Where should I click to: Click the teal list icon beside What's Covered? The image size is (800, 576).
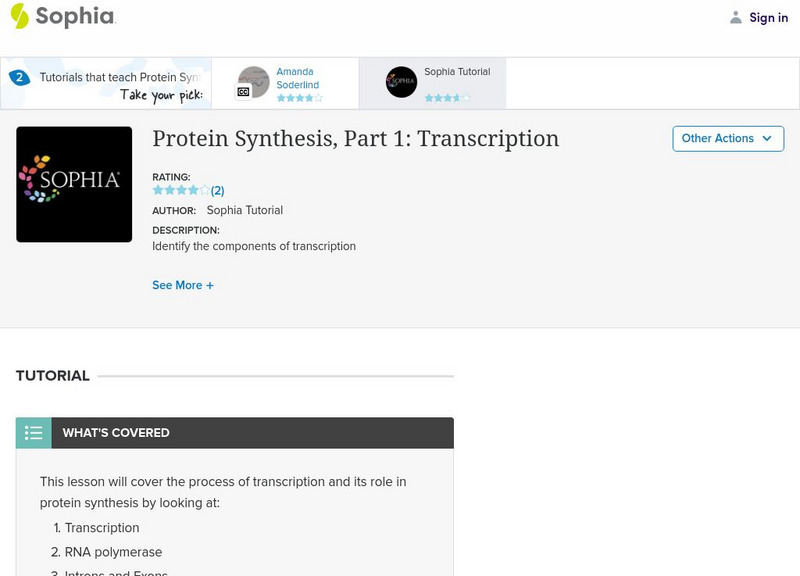34,433
